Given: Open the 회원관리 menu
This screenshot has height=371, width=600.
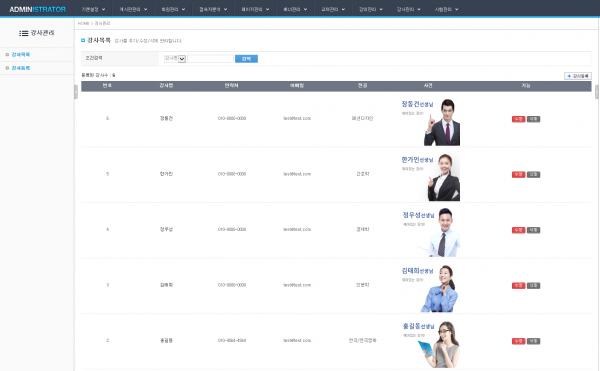Looking at the screenshot, I should (173, 9).
